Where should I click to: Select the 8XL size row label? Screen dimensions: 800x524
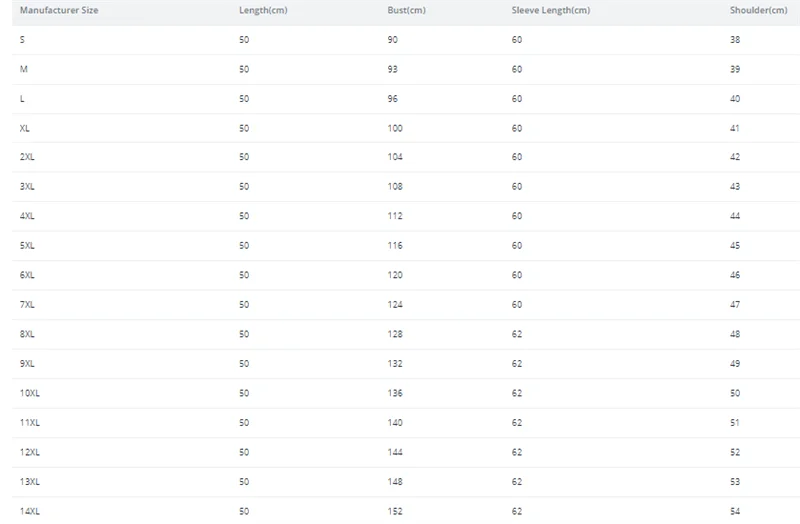point(27,335)
